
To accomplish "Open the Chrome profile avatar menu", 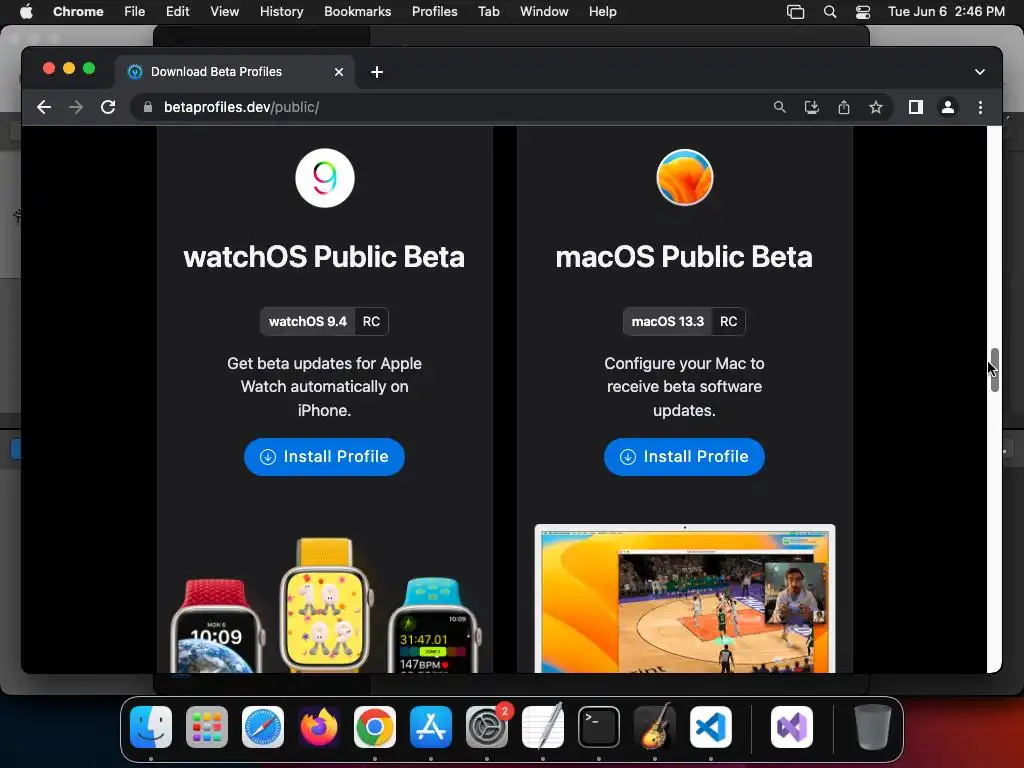I will (948, 107).
